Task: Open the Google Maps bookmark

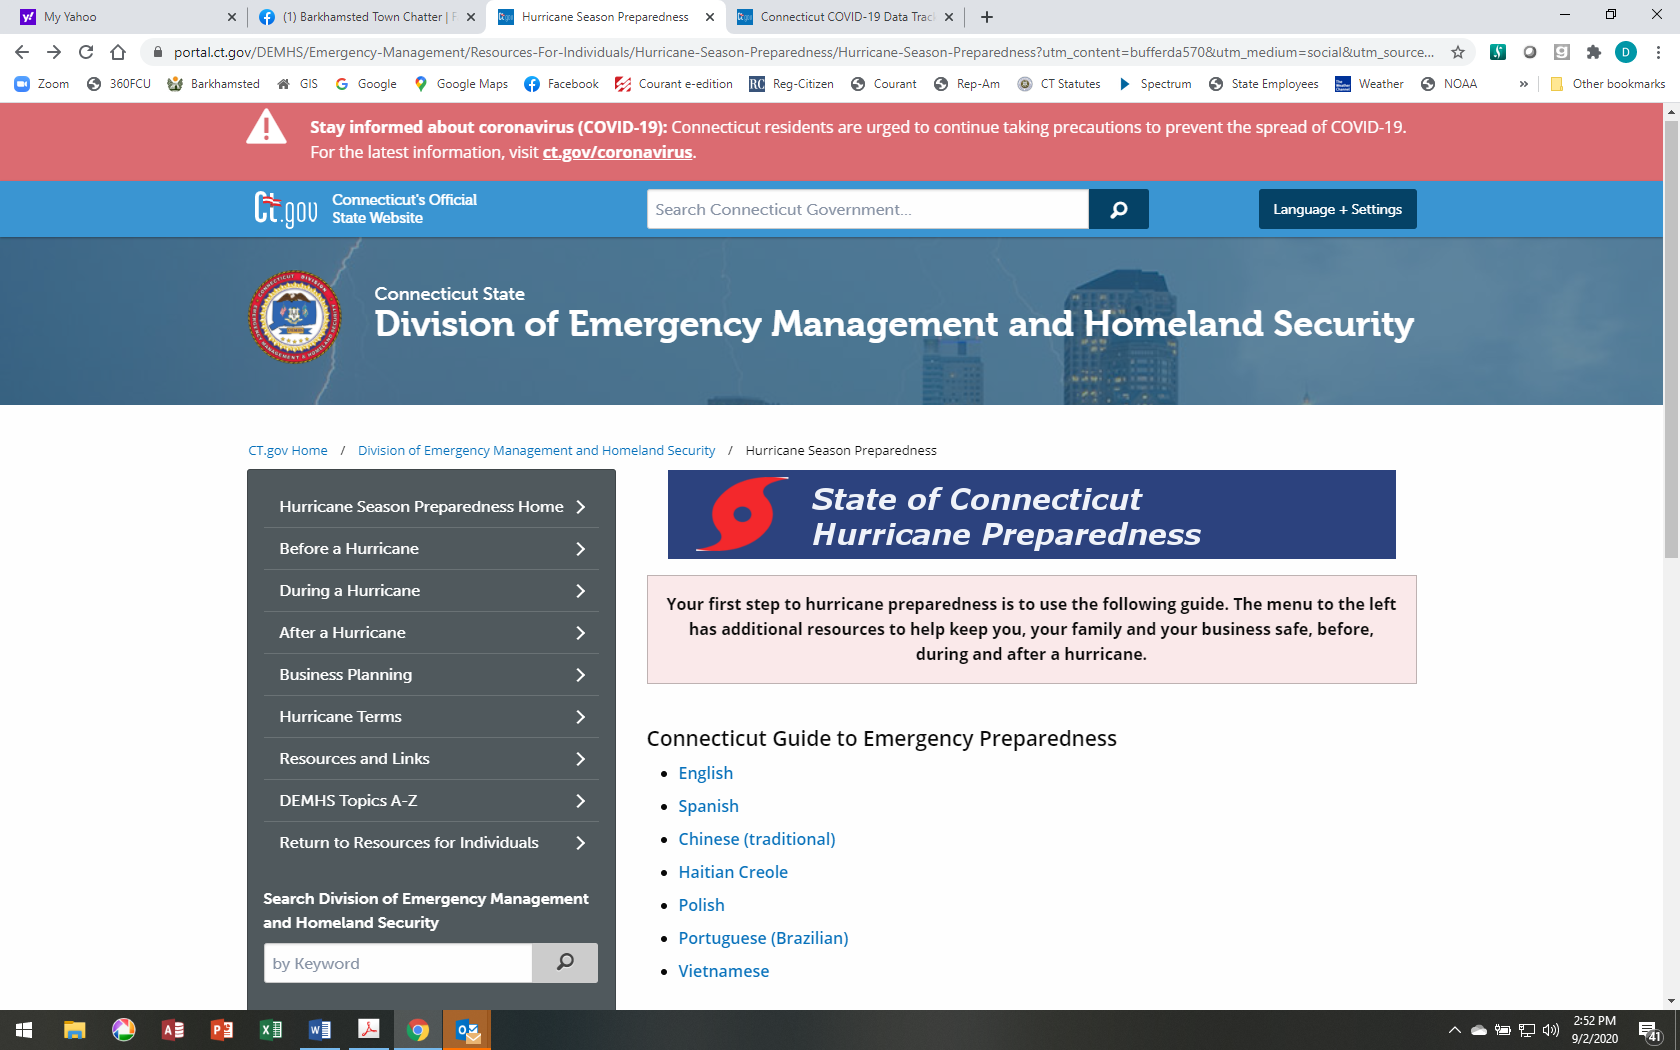Action: coord(461,84)
